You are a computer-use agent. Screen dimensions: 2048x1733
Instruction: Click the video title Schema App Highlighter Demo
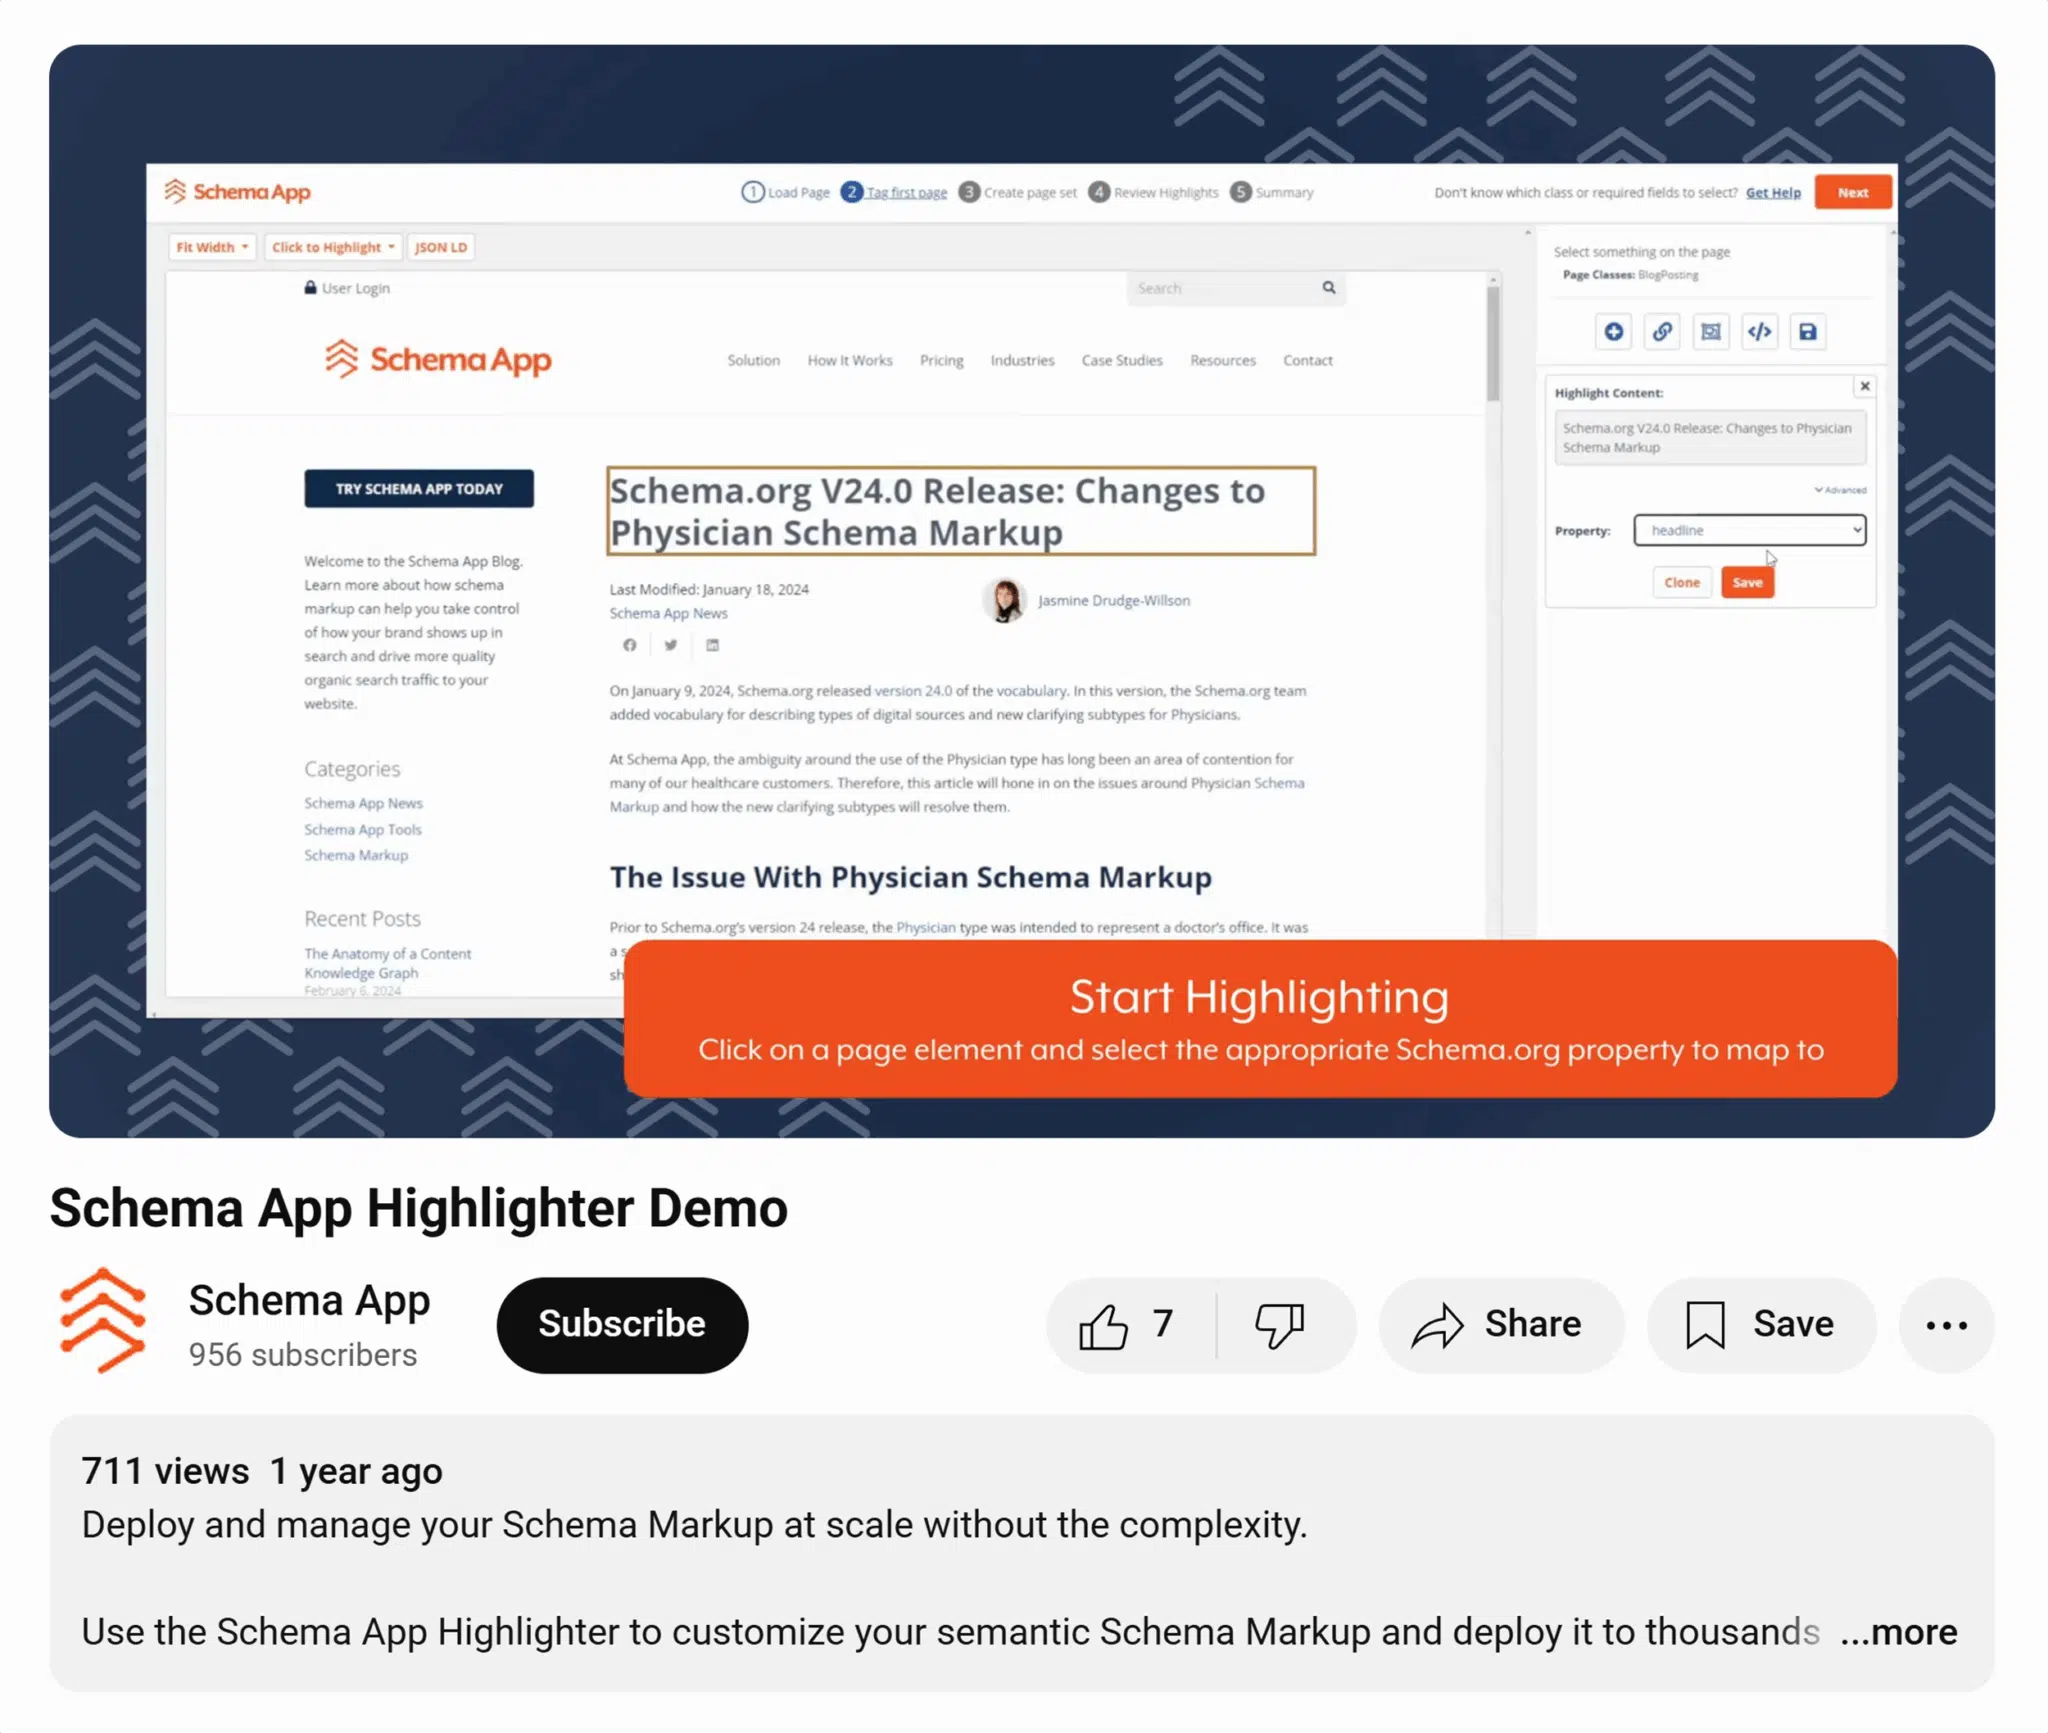point(419,1208)
